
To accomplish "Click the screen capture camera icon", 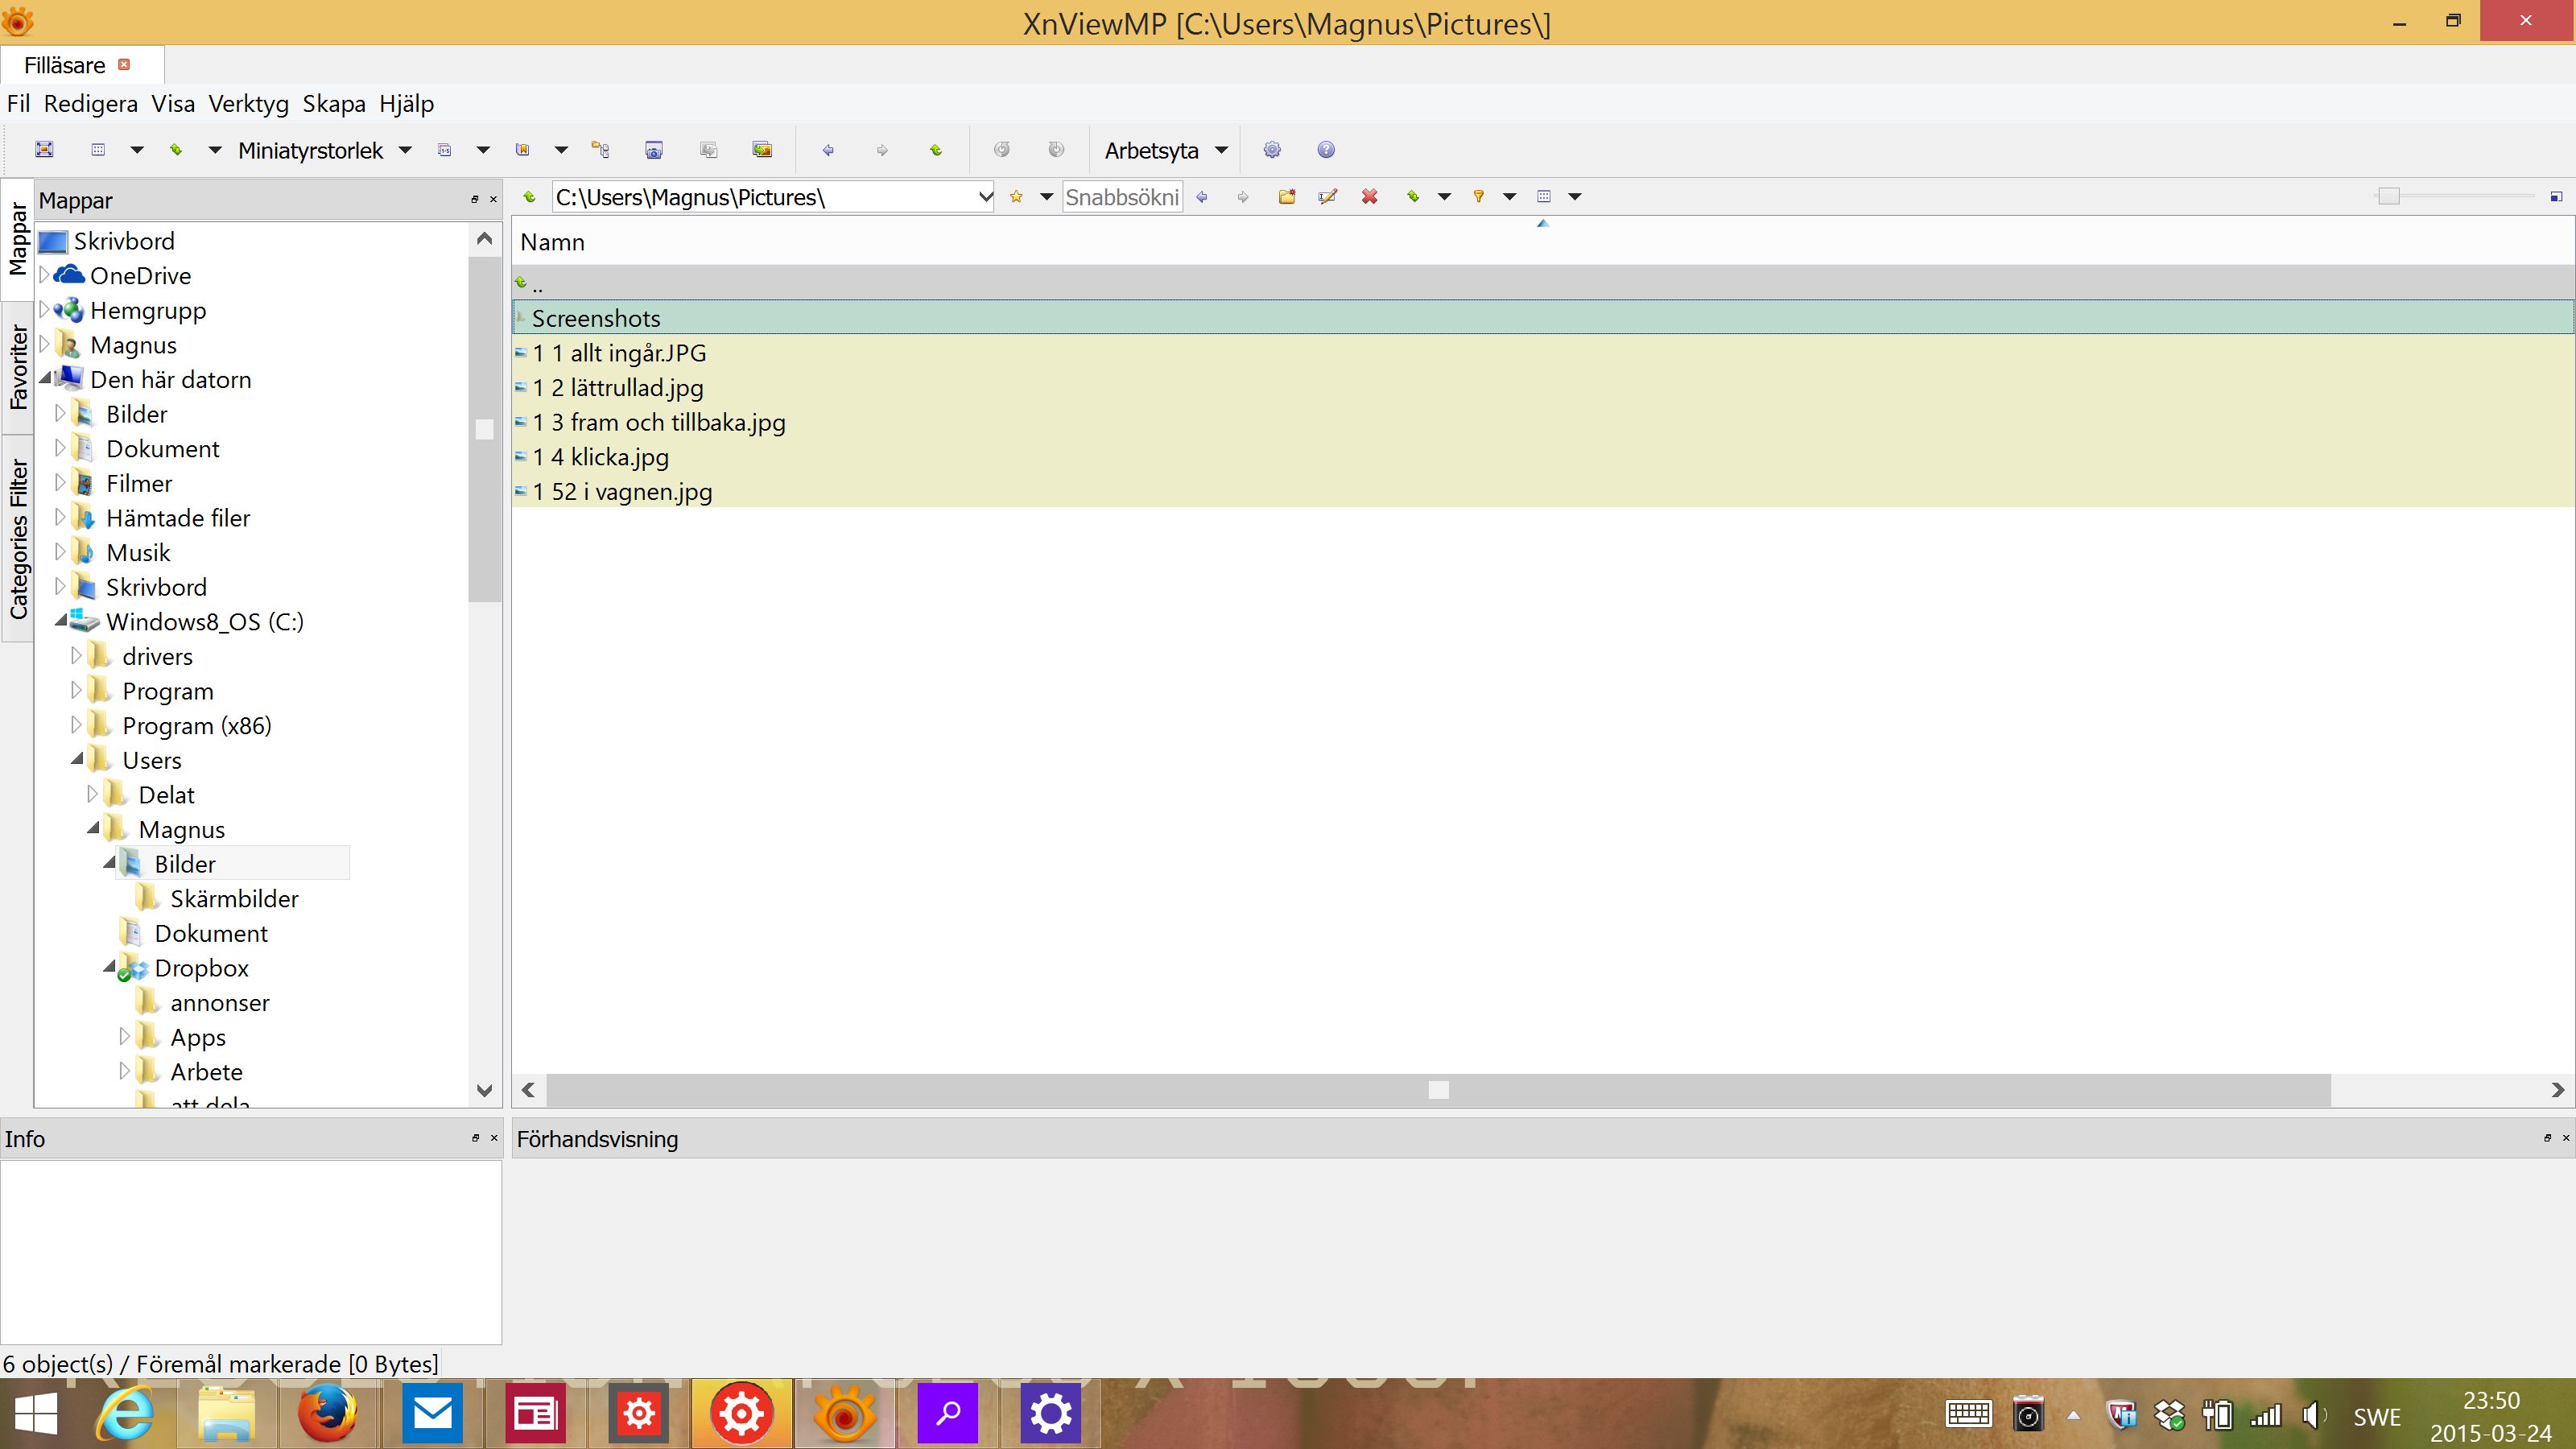I will (654, 150).
